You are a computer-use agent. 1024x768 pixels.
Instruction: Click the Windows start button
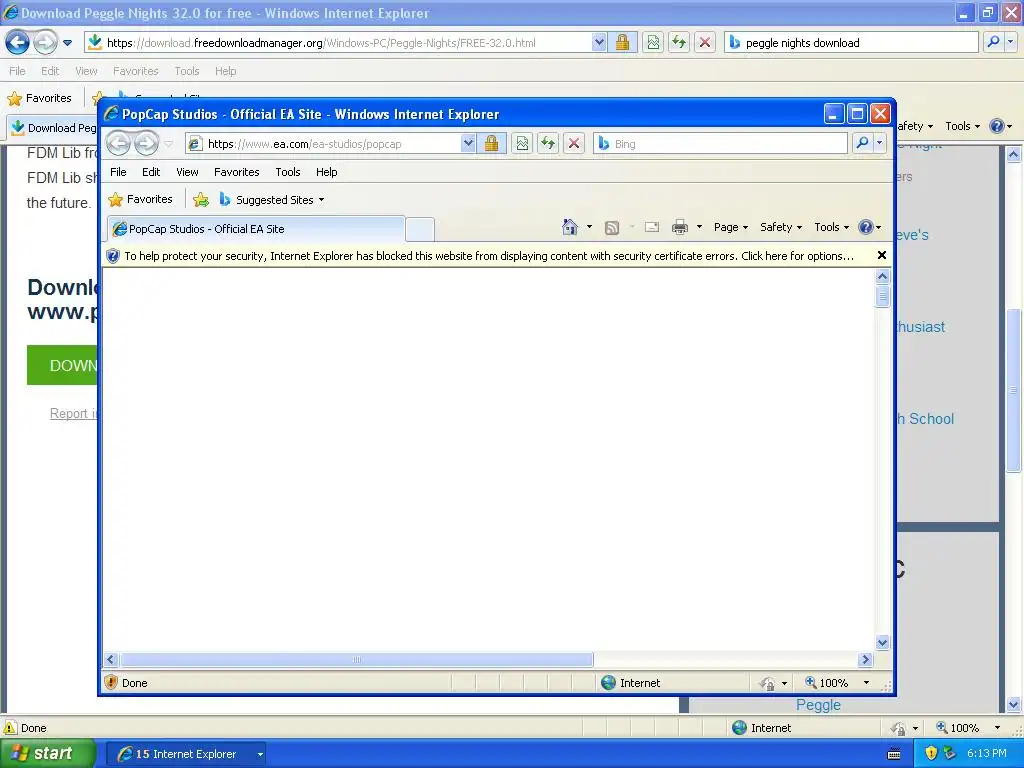pos(48,754)
